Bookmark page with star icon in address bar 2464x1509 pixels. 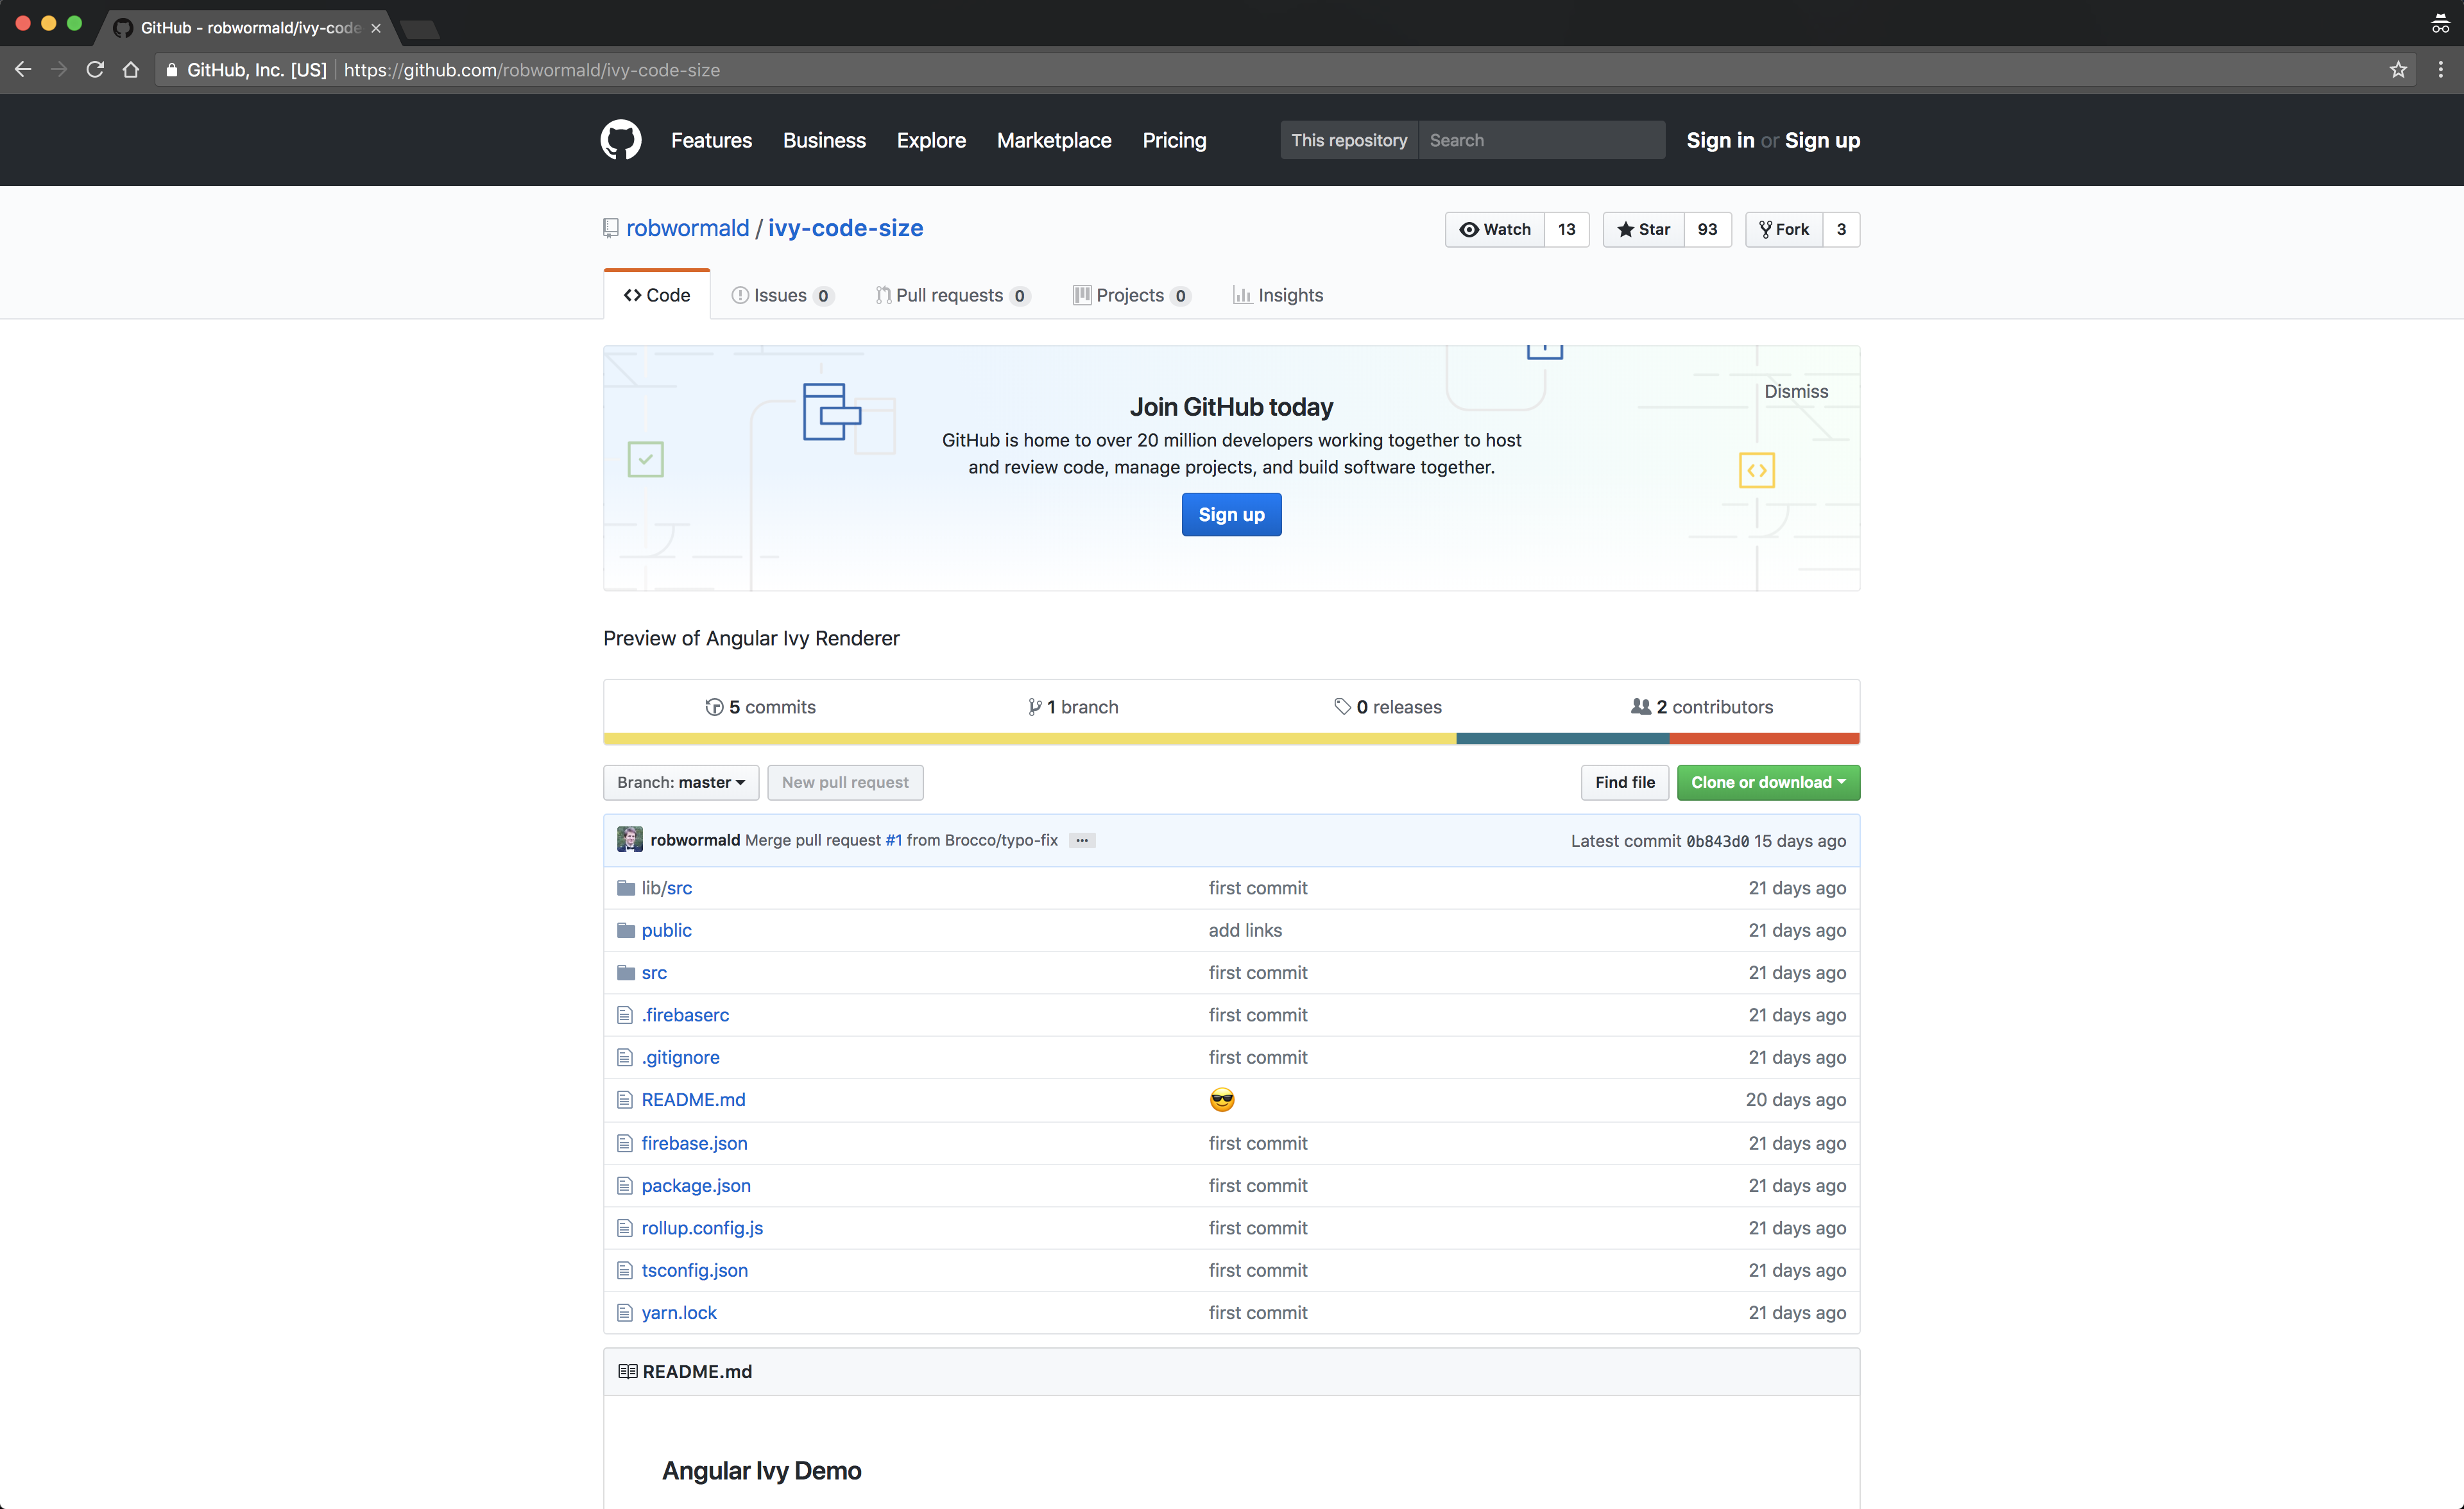pyautogui.click(x=2397, y=70)
